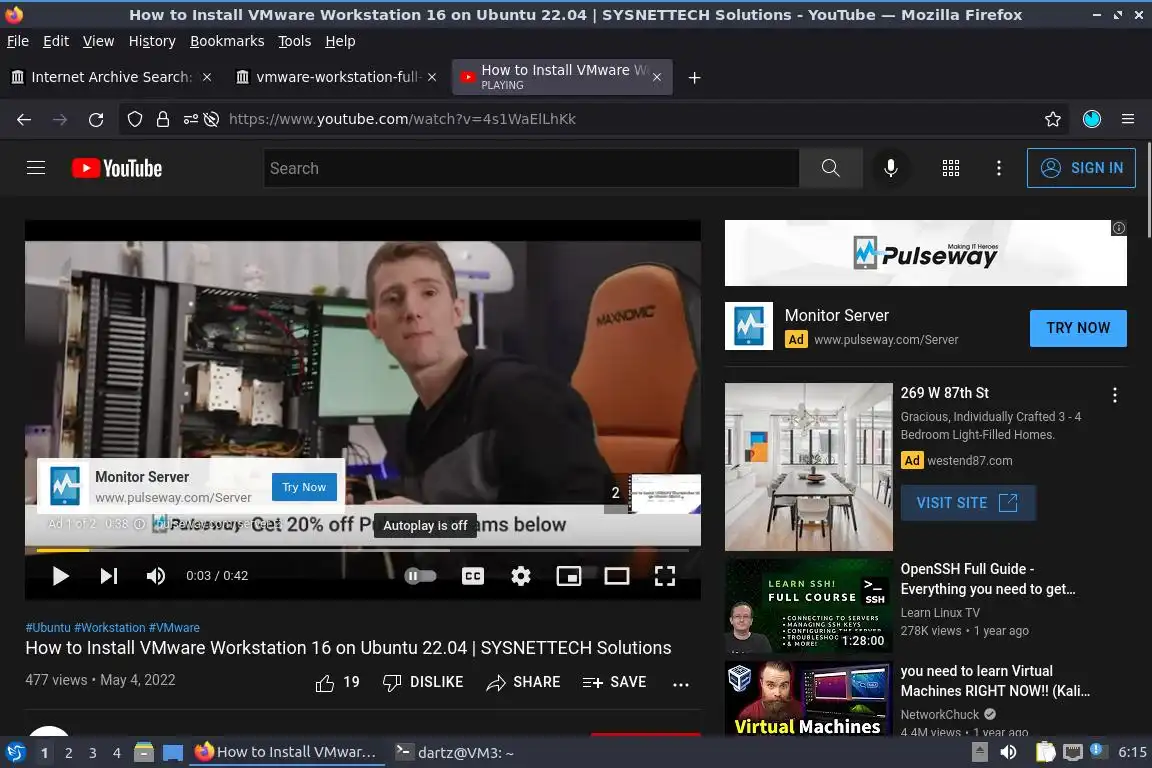Open the #Workstation hashtag link
The image size is (1152, 768).
point(109,628)
